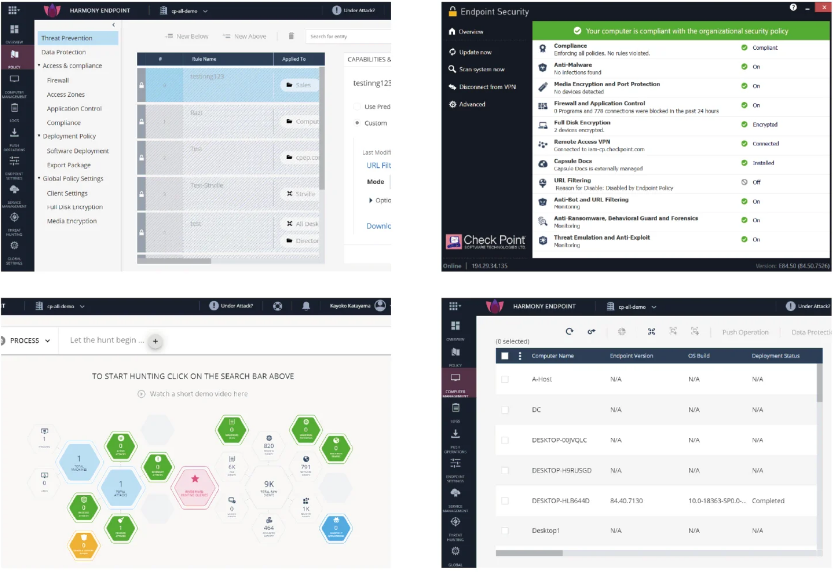Collapse the policy navigation panel chevron

click(114, 25)
